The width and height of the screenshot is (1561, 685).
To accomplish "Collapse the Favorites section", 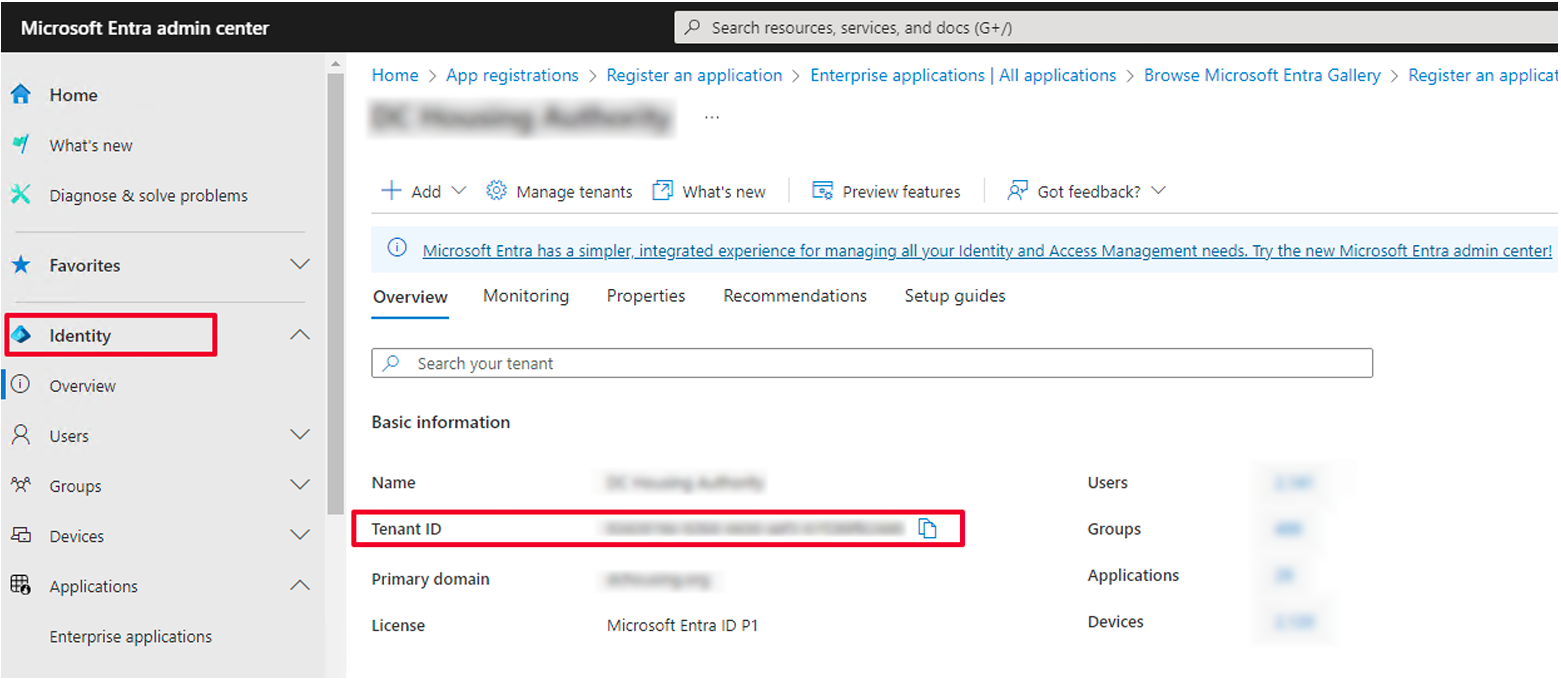I will [x=300, y=265].
